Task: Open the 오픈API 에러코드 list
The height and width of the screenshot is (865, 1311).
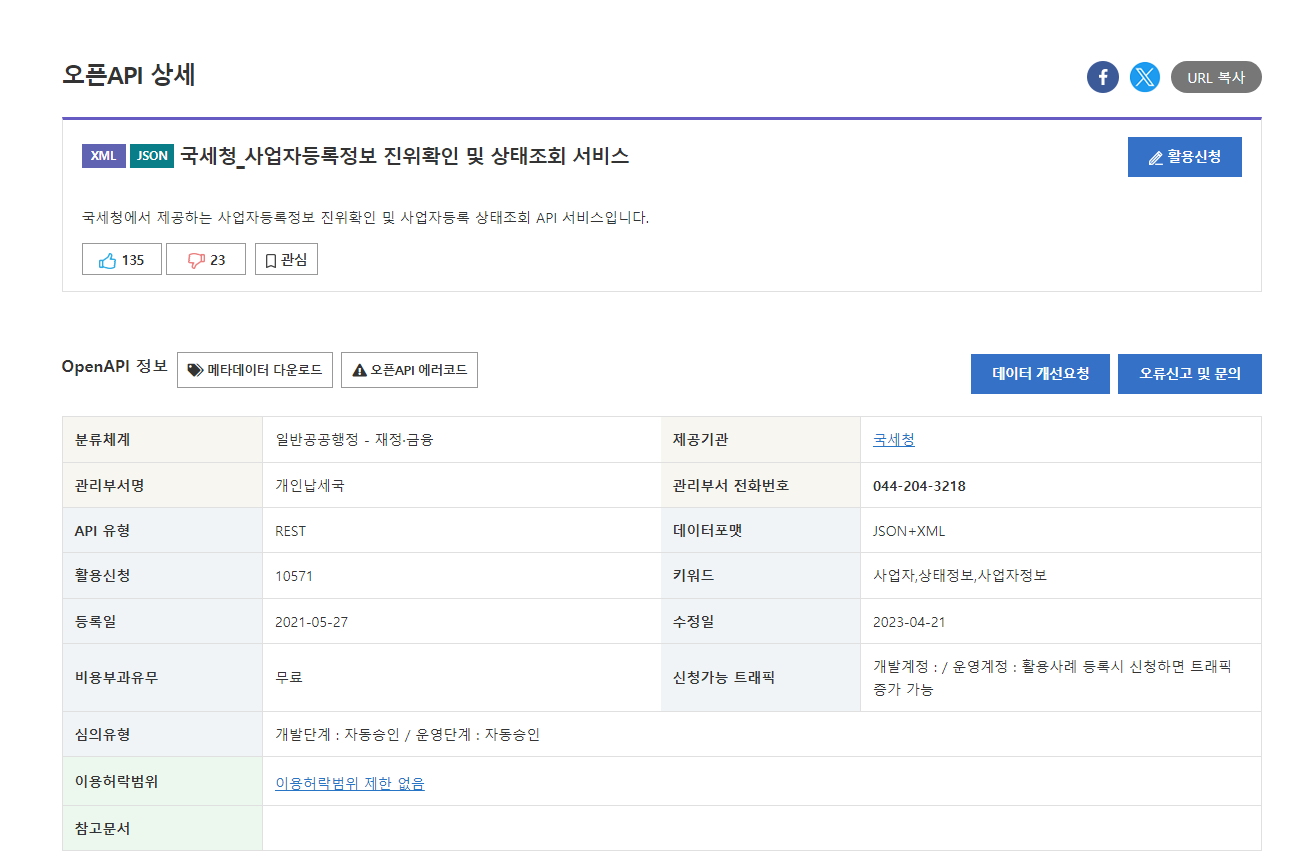Action: pos(409,370)
